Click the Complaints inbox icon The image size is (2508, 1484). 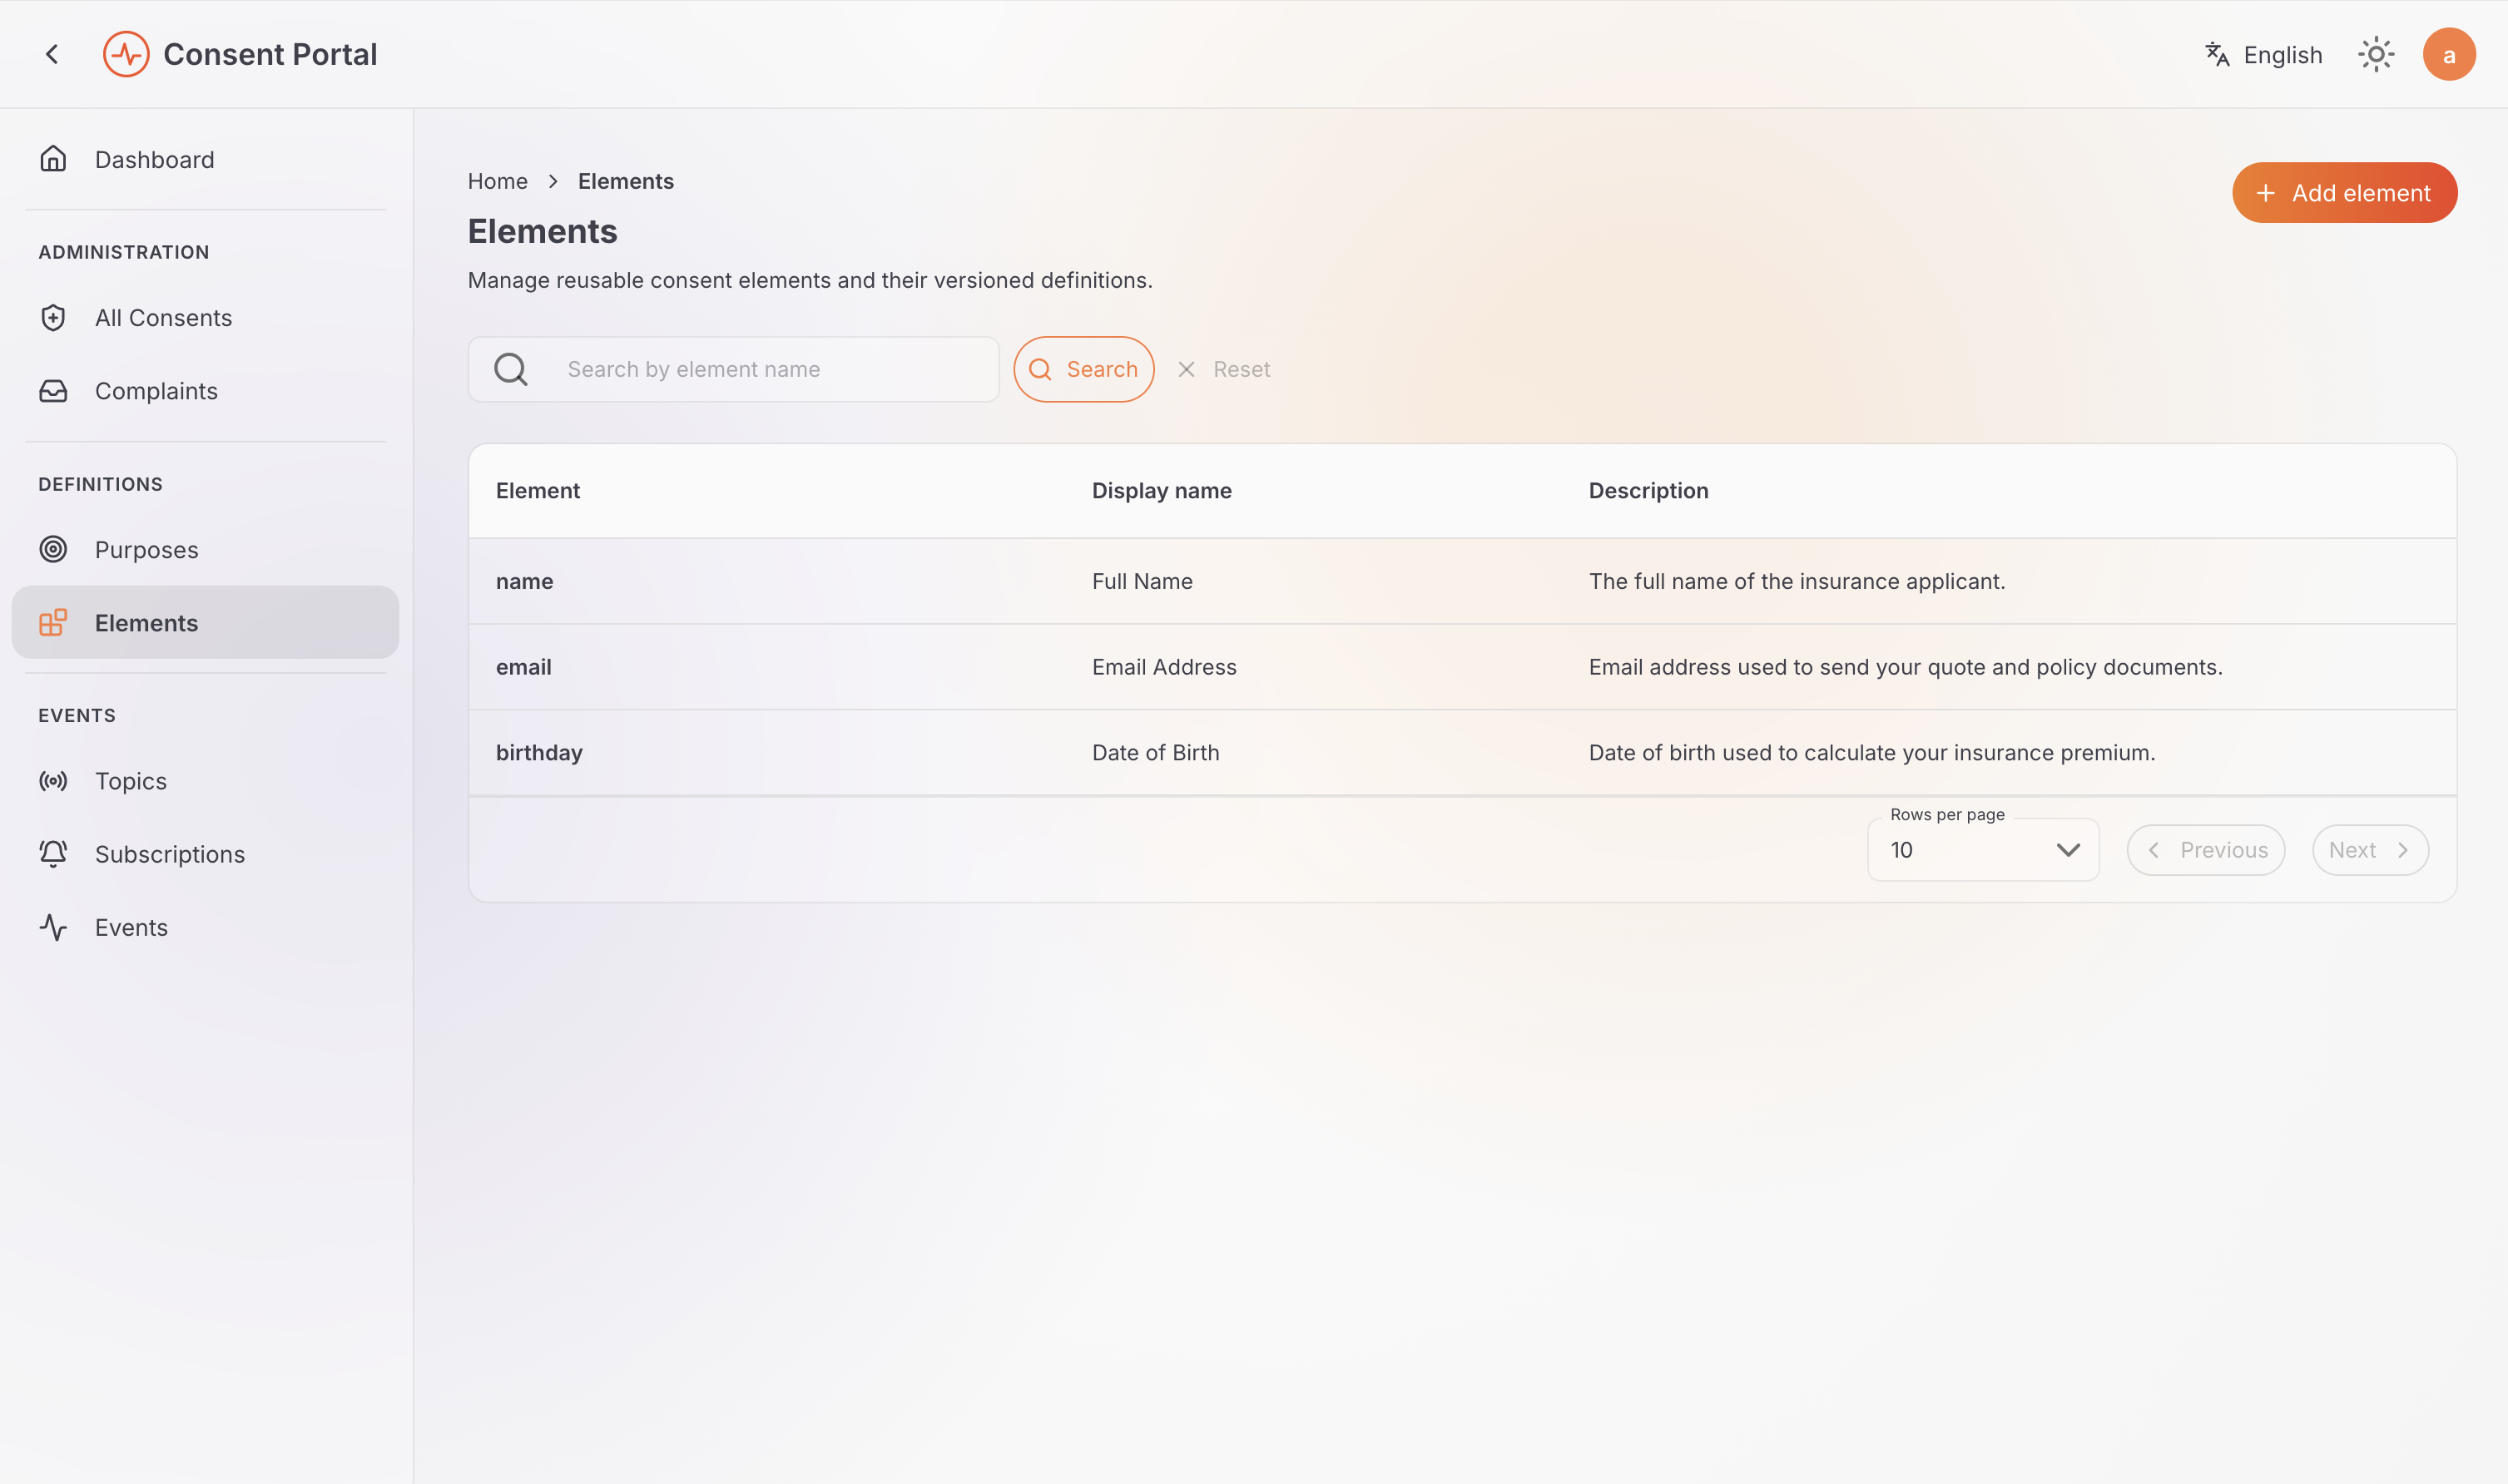(x=53, y=391)
